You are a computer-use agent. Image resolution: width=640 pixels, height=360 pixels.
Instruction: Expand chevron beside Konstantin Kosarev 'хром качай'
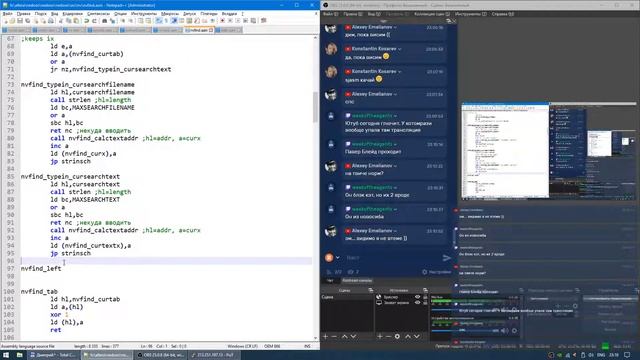point(400,71)
